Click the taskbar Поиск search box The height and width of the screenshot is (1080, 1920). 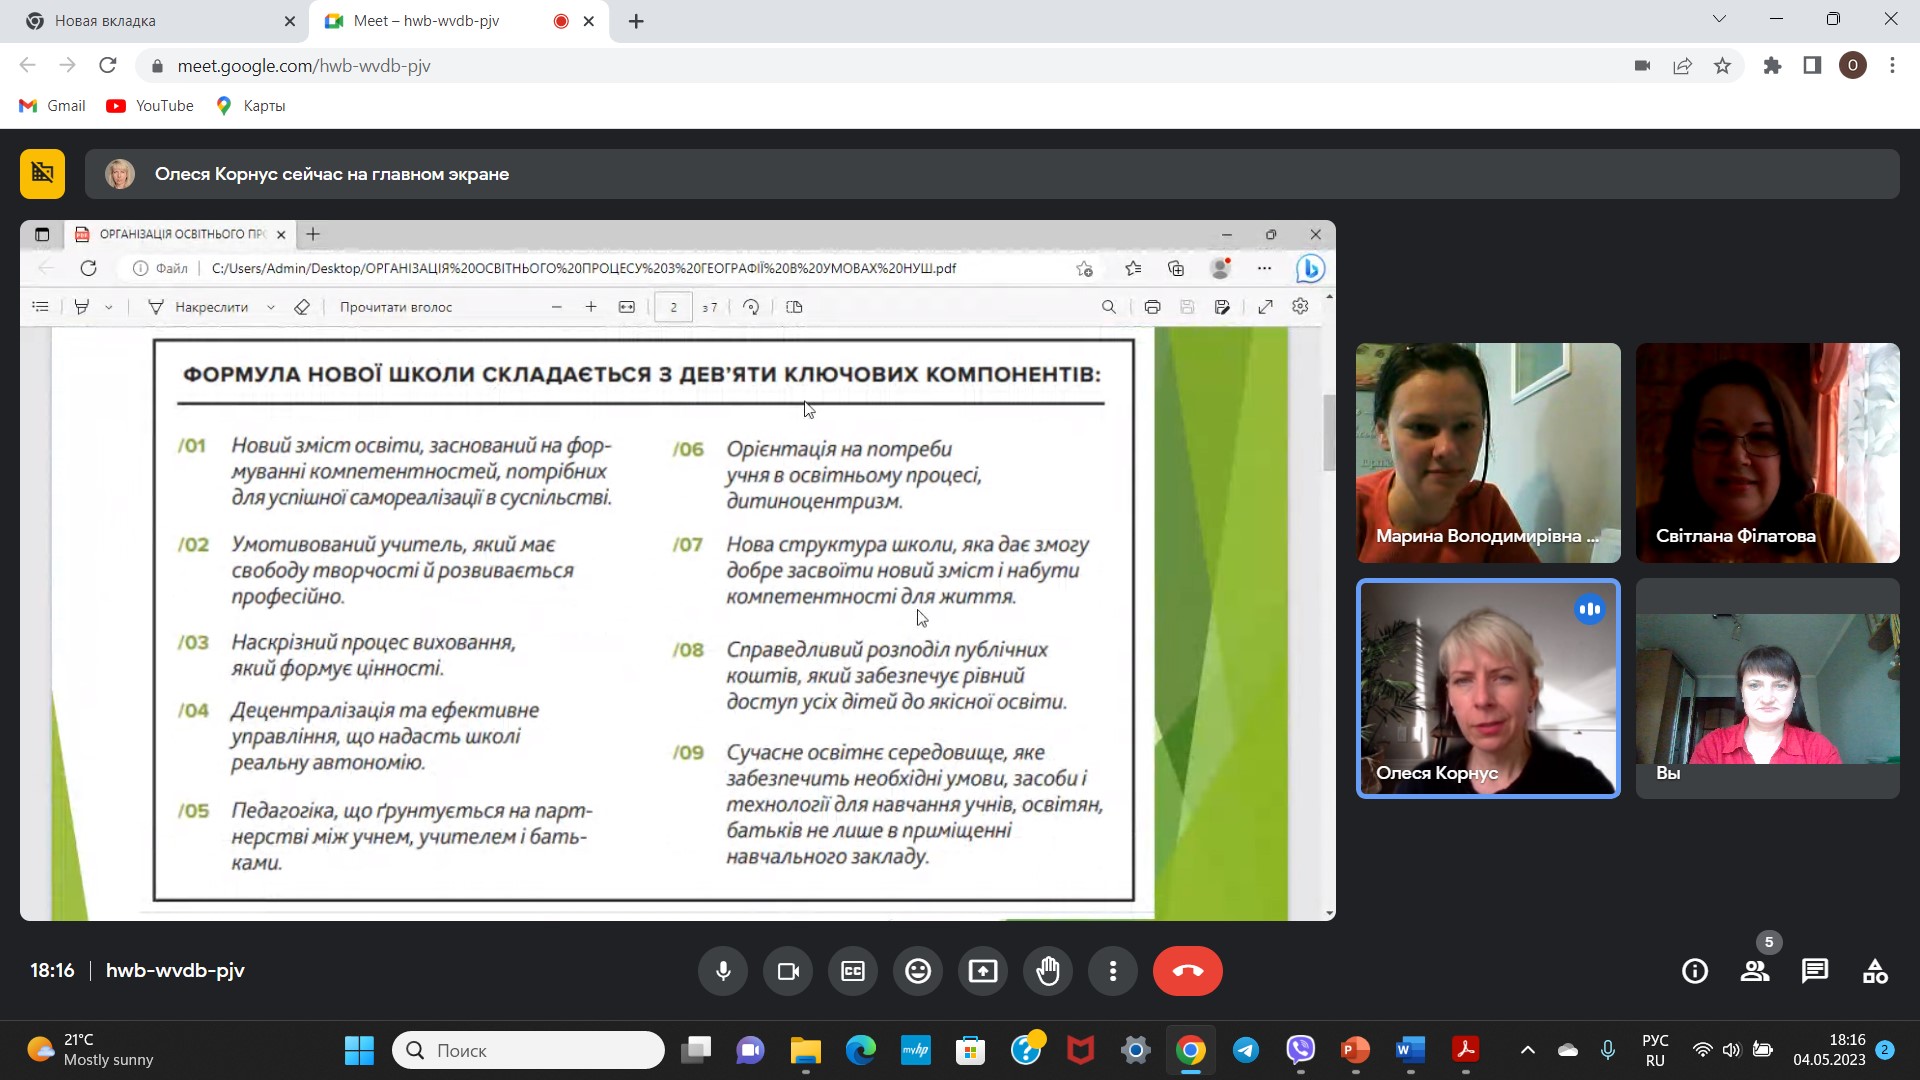point(528,1050)
